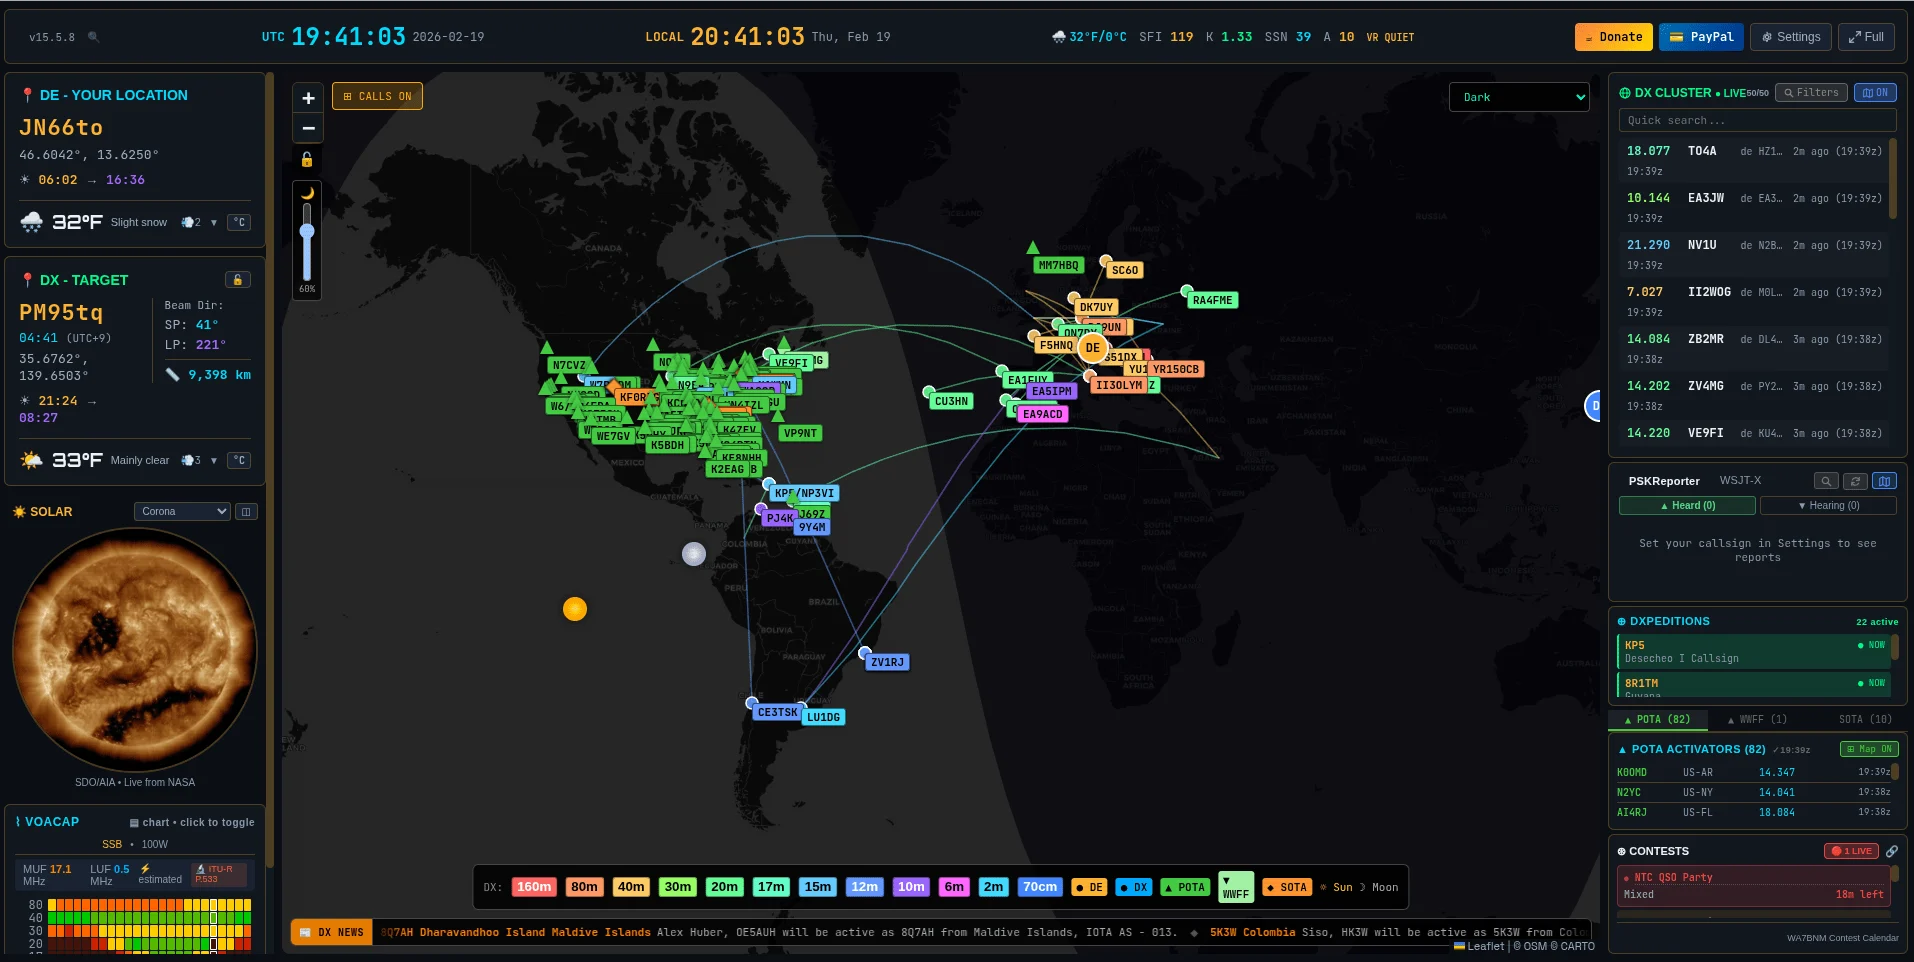The height and width of the screenshot is (962, 1914).
Task: Click the Settings button in header
Action: 1791,37
